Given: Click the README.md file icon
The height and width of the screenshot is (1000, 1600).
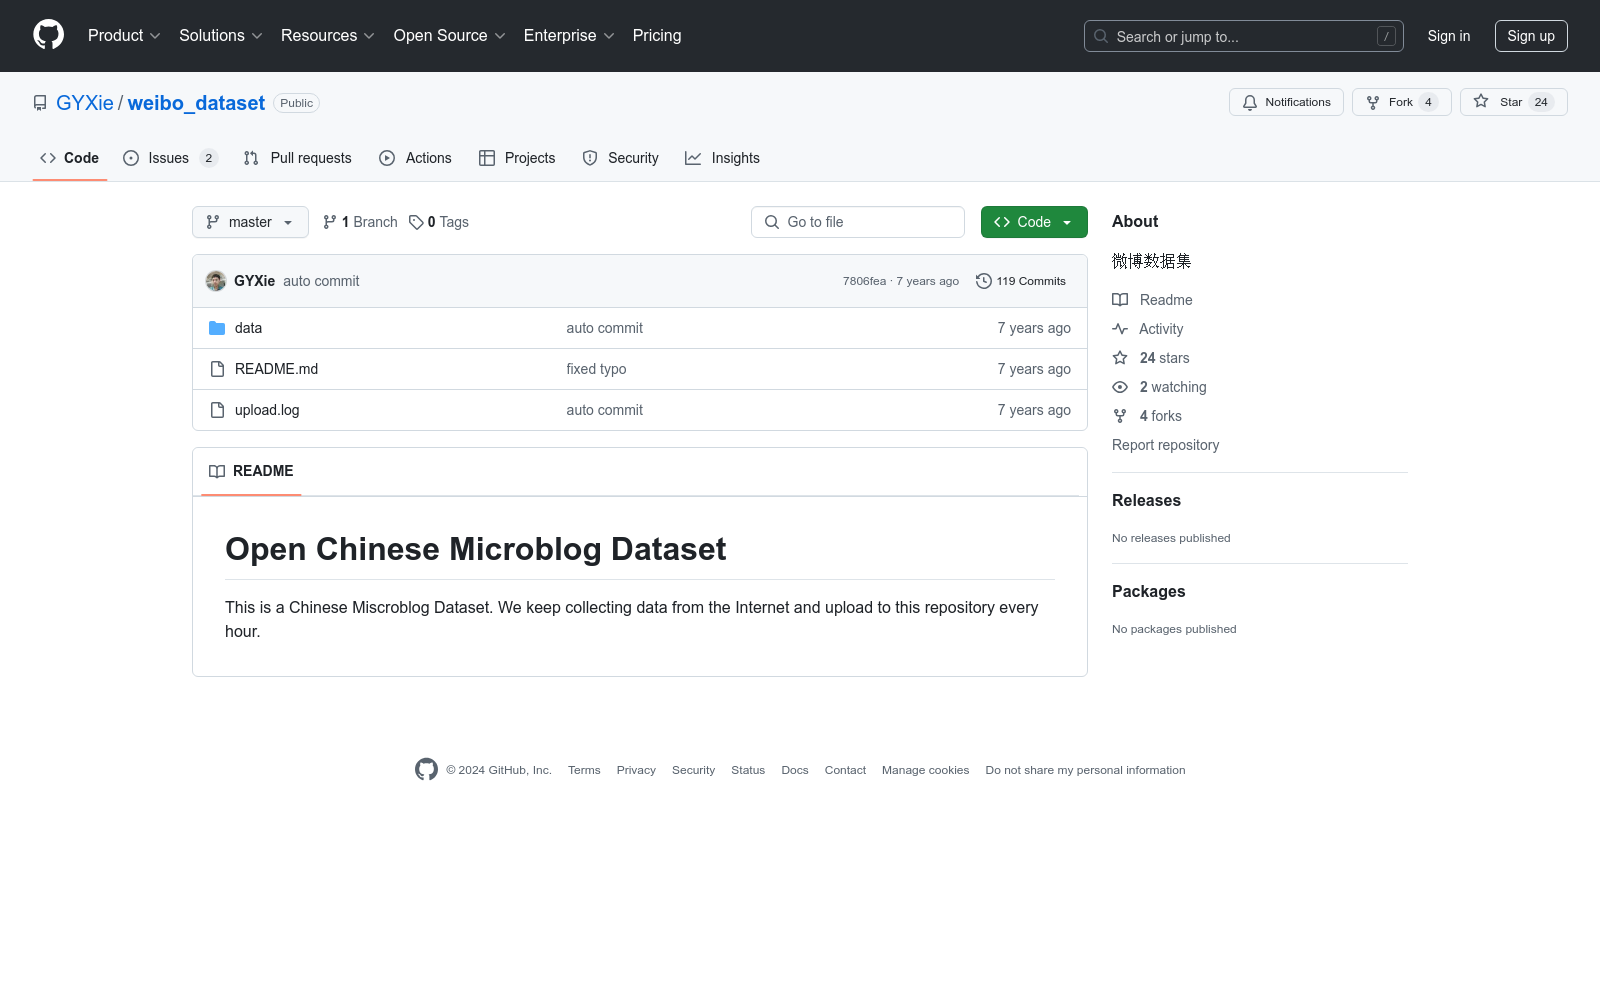Looking at the screenshot, I should click(217, 369).
